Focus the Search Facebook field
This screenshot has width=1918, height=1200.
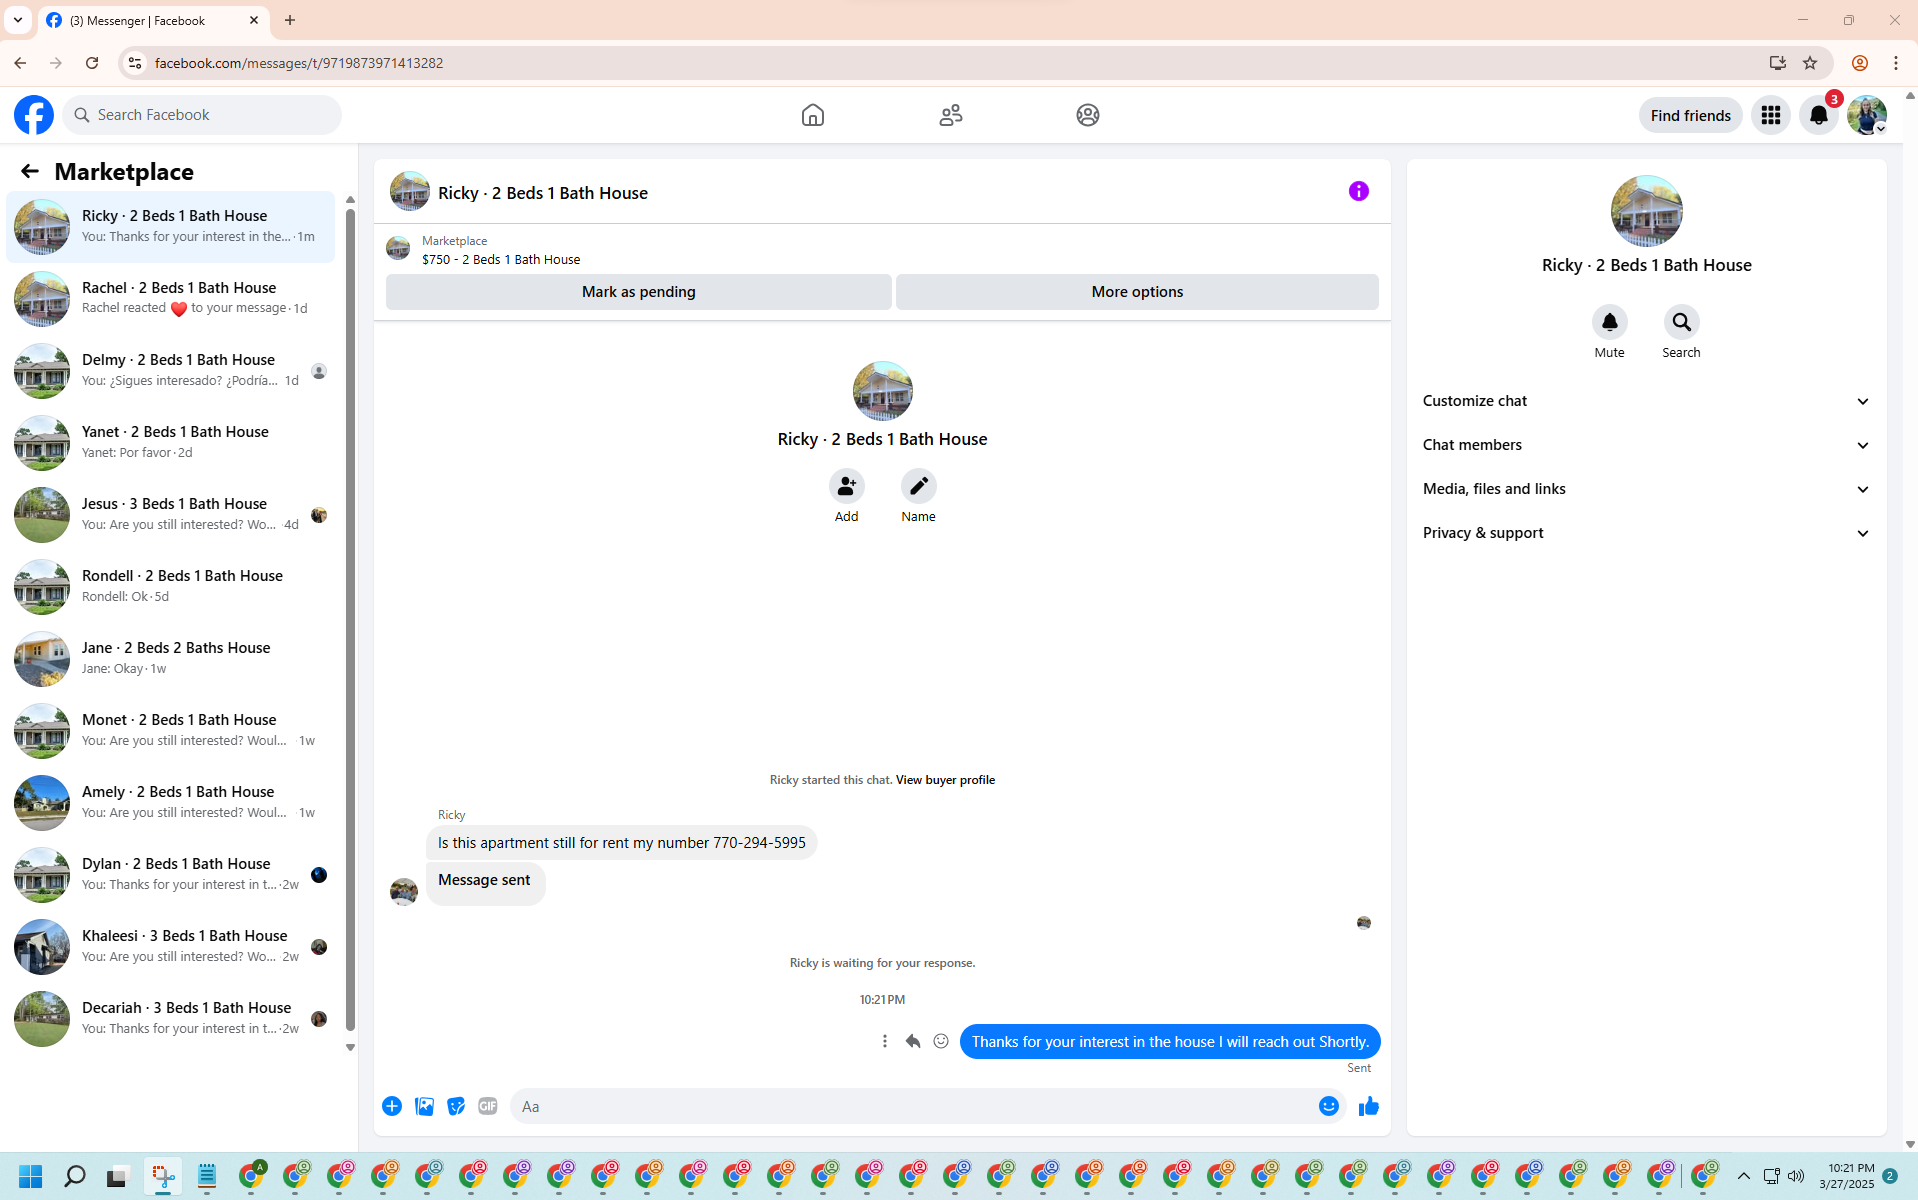click(202, 115)
